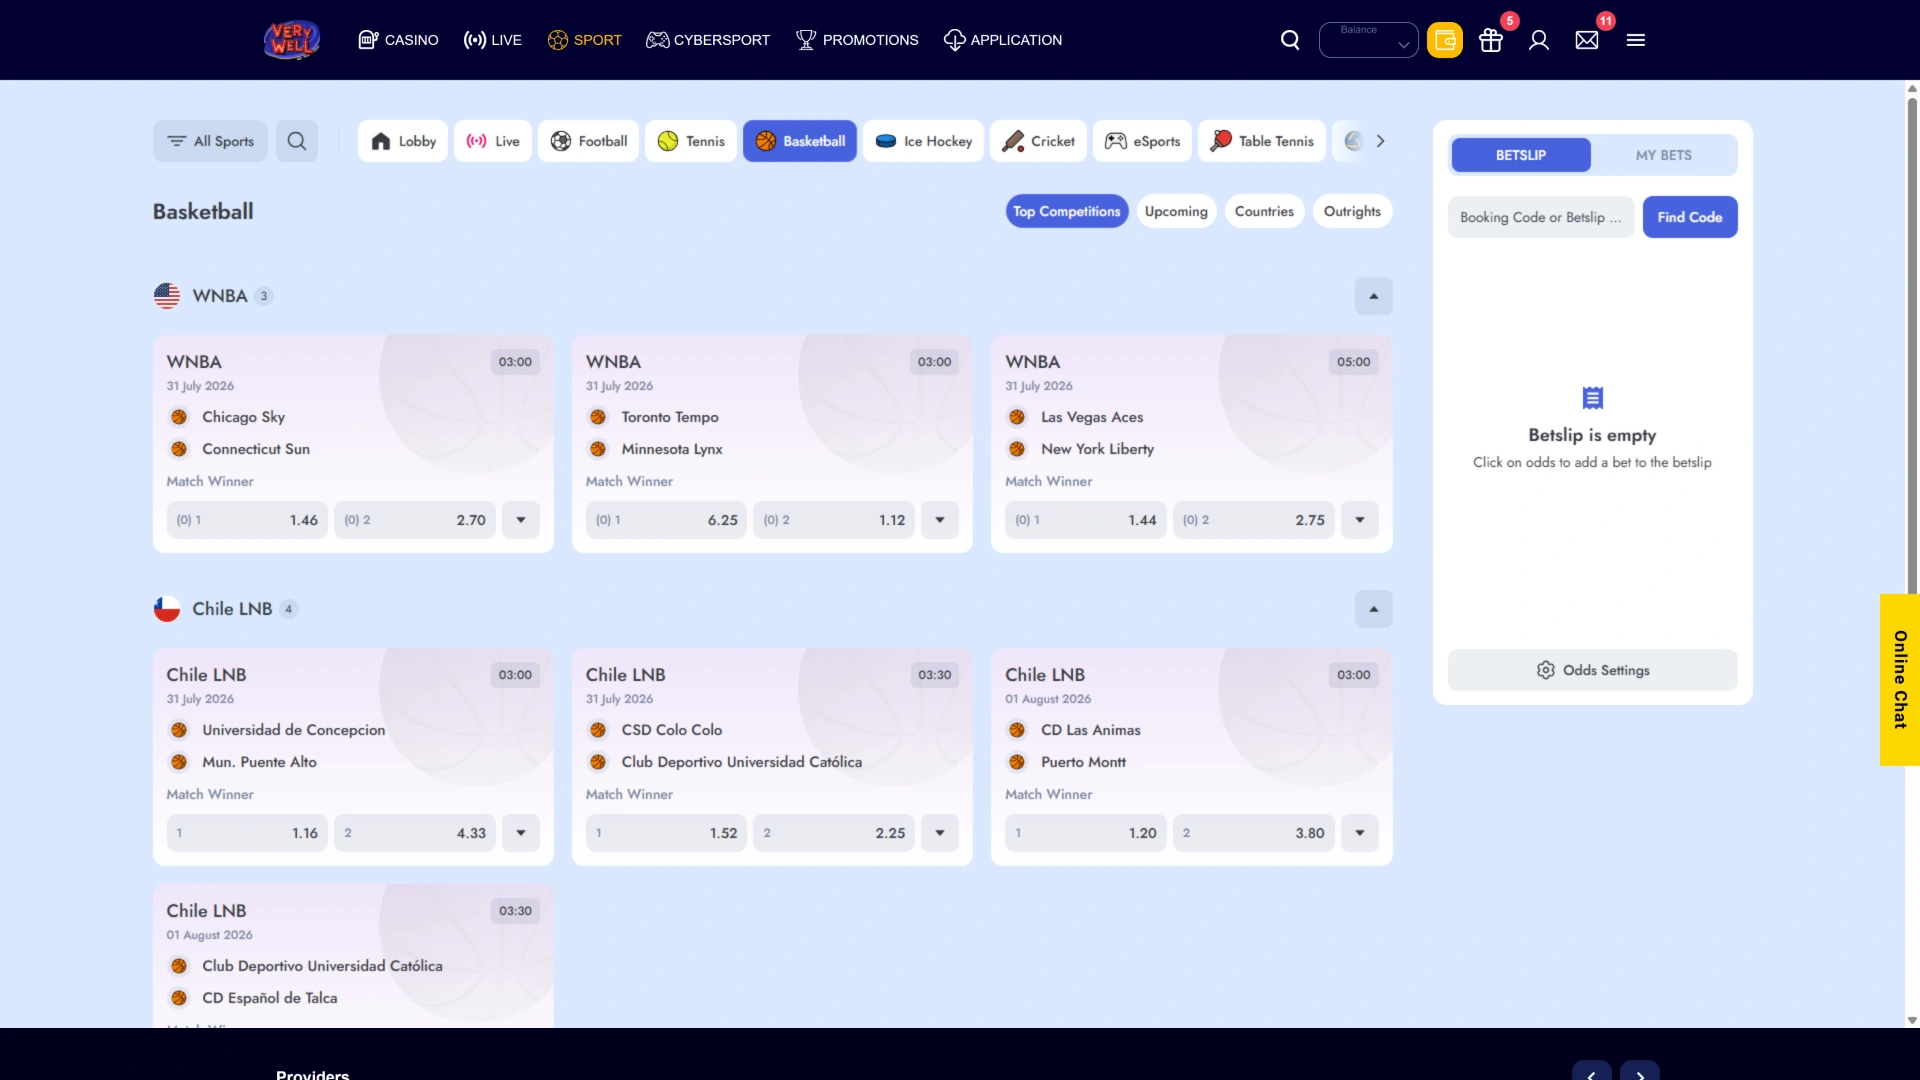Screen dimensions: 1920x1080
Task: Go to previous providers with left arrow
Action: pyautogui.click(x=1592, y=1072)
